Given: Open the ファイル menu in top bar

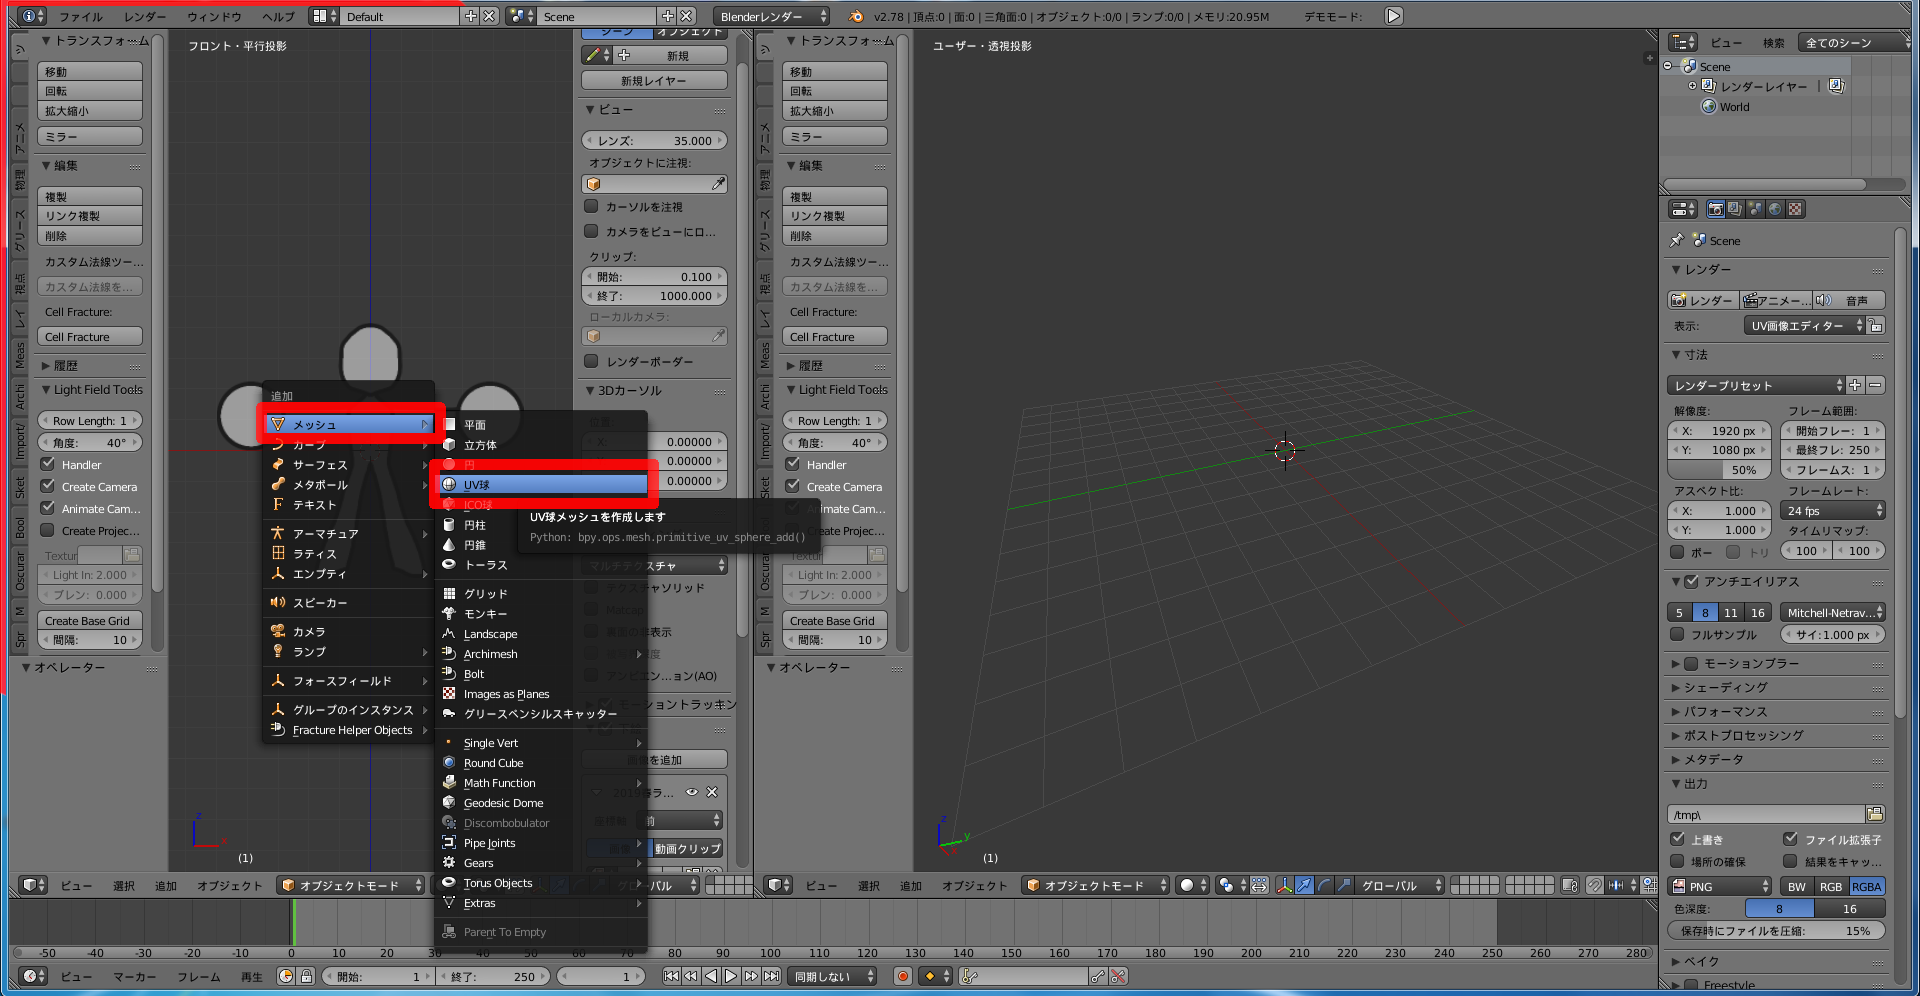Looking at the screenshot, I should click(80, 16).
